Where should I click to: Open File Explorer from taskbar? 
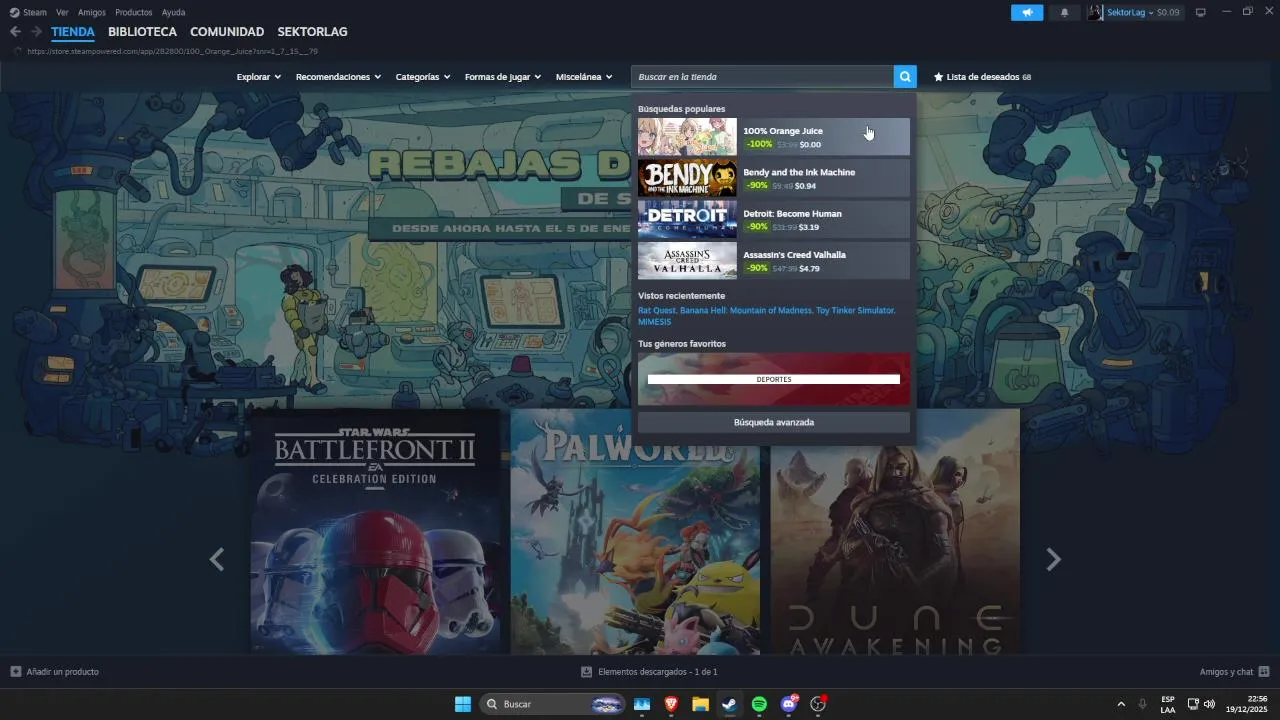(x=700, y=704)
